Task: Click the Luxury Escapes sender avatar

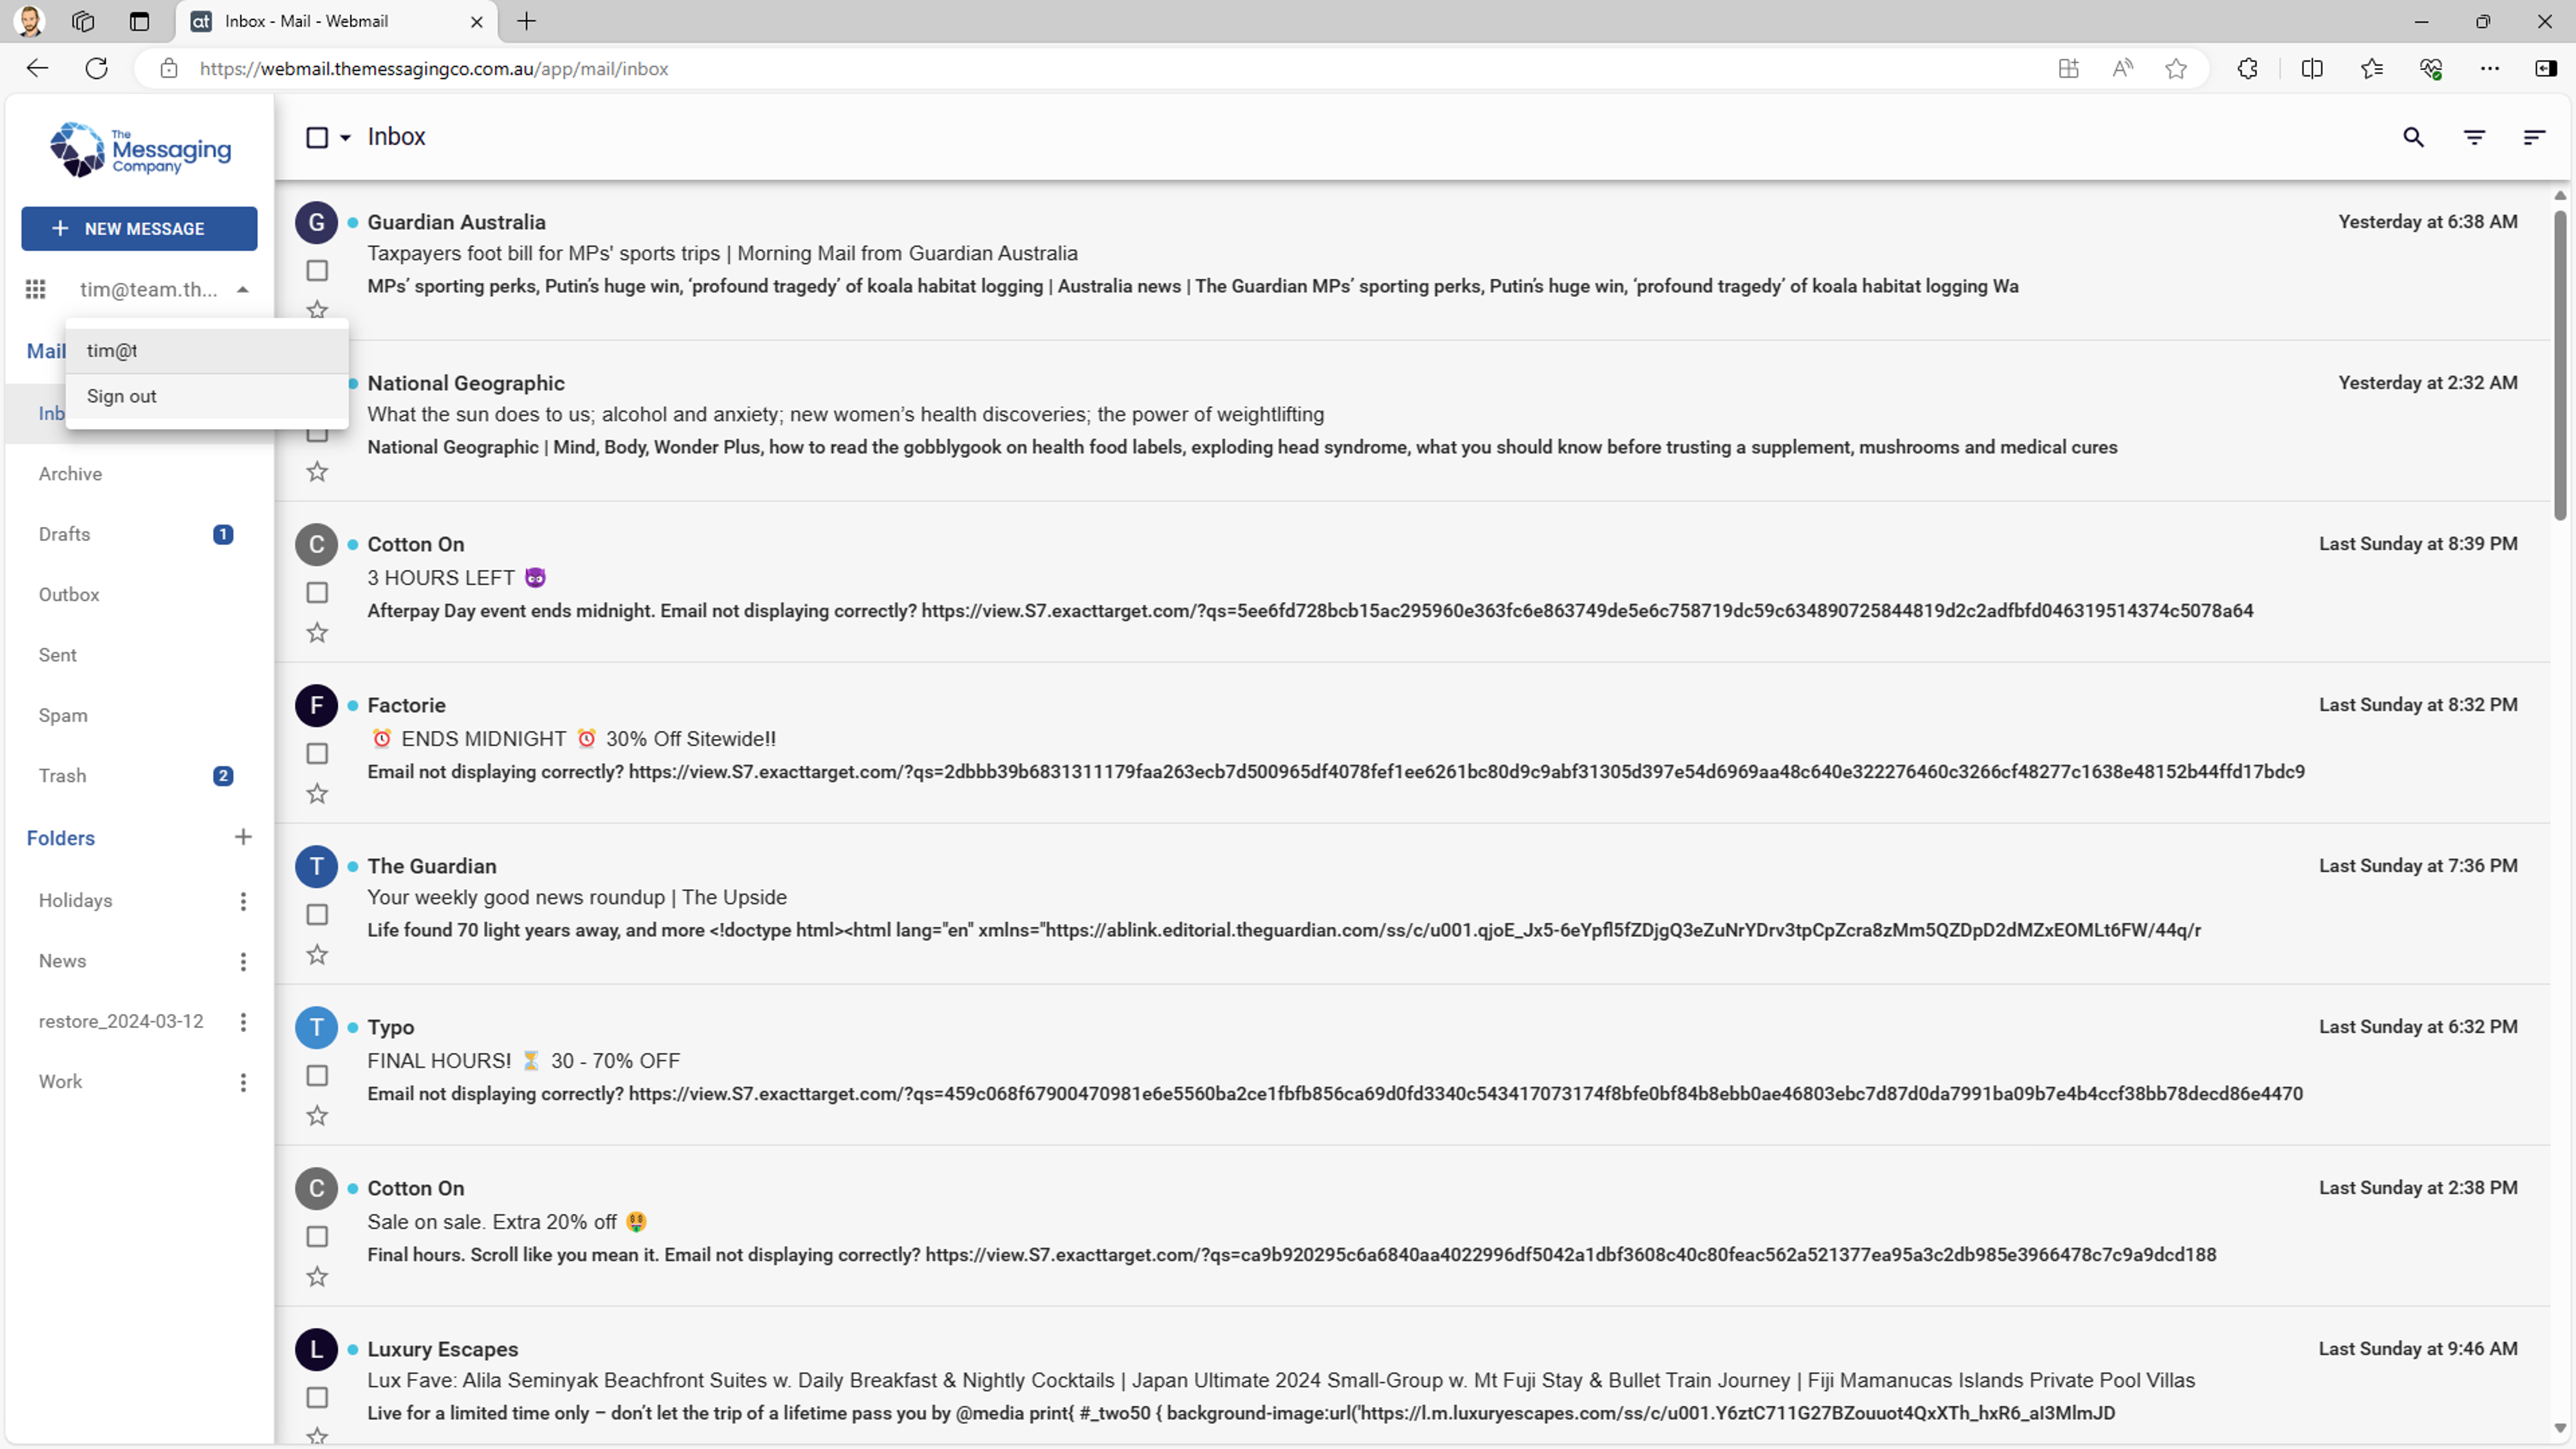Action: point(316,1349)
